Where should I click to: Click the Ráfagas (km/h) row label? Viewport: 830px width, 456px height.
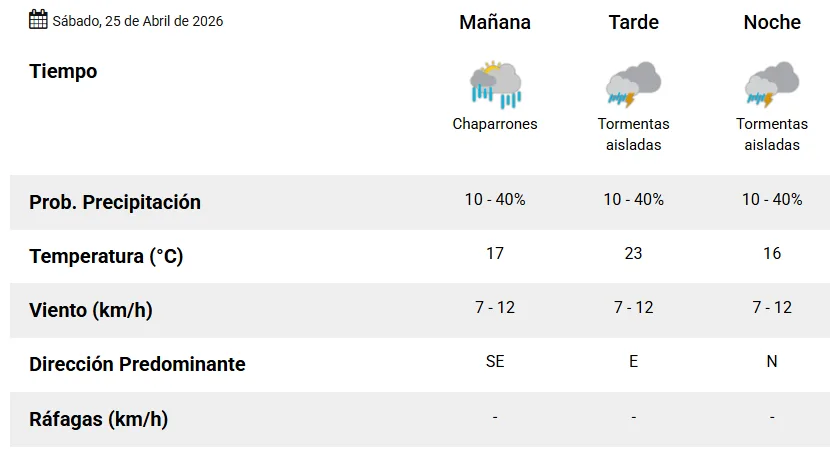[x=98, y=419]
